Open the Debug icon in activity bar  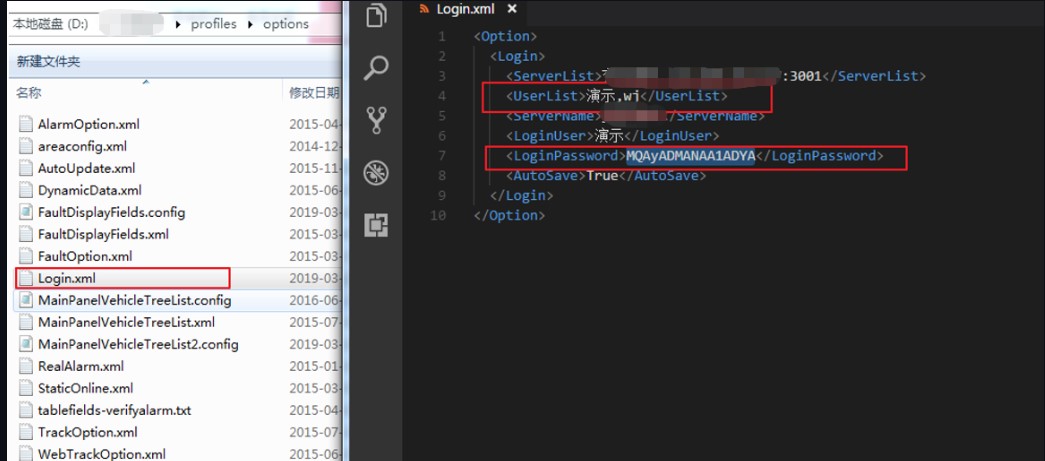pos(377,173)
